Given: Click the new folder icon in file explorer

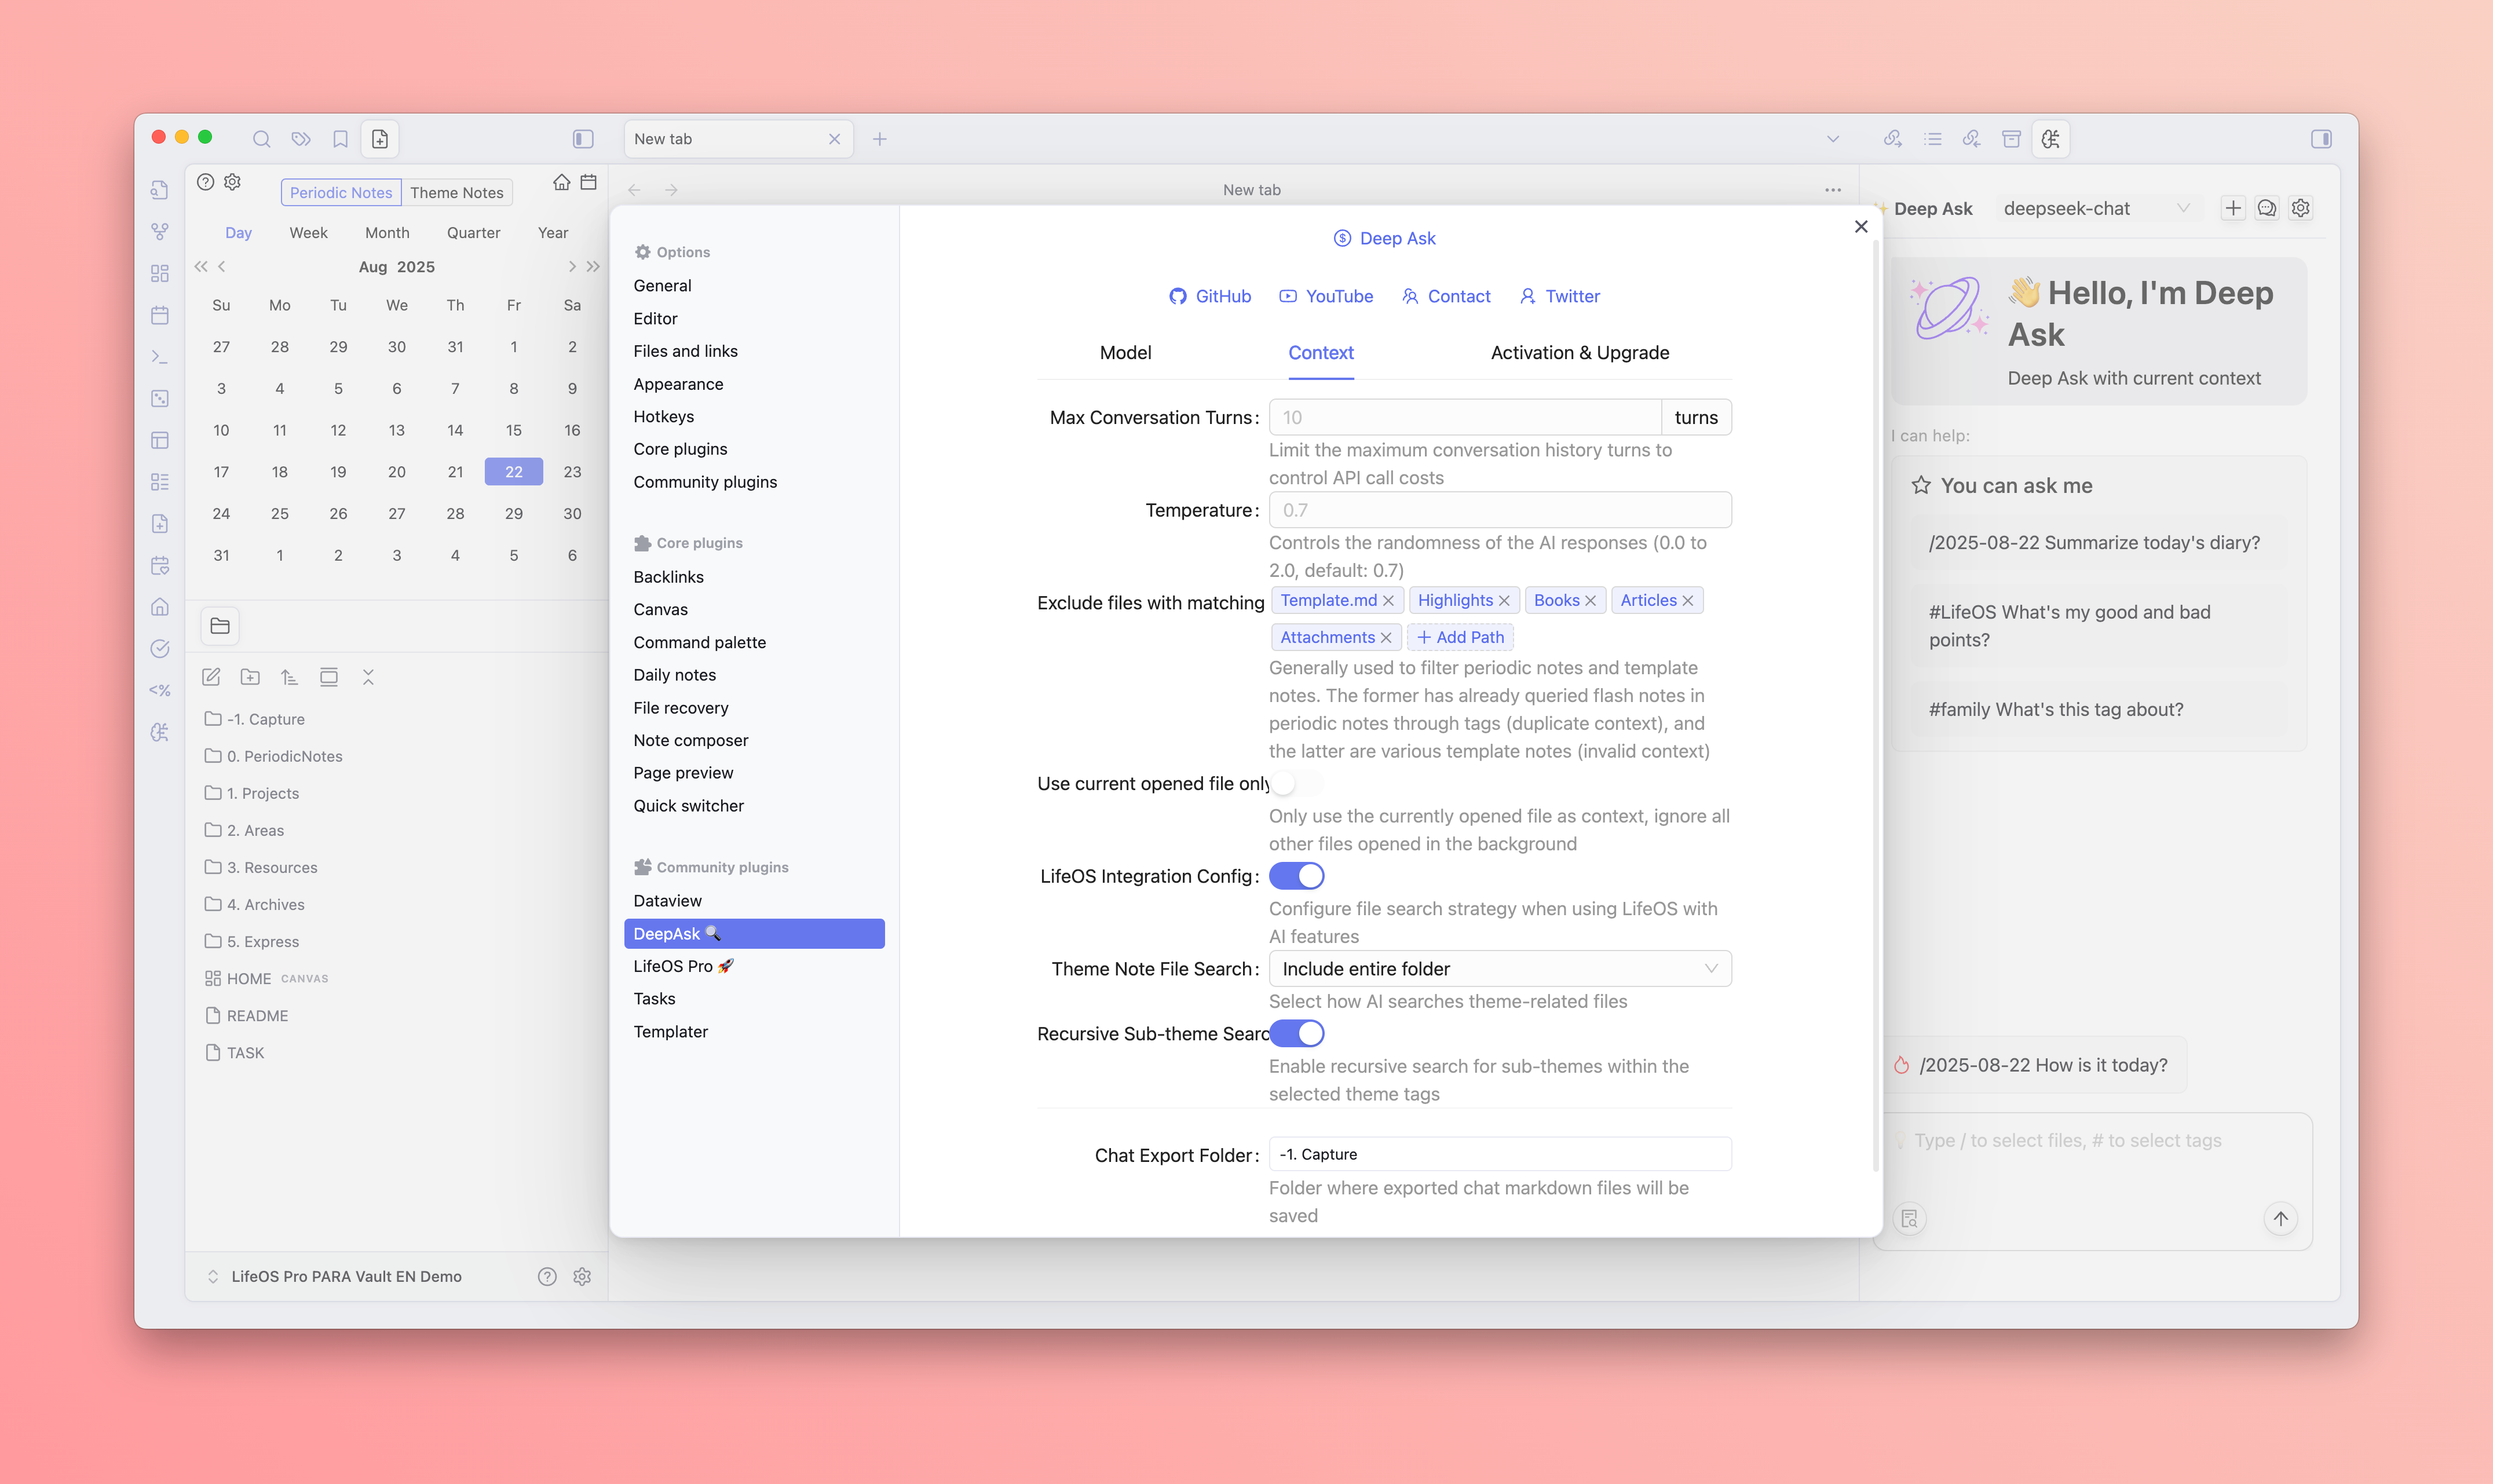Looking at the screenshot, I should click(x=250, y=677).
